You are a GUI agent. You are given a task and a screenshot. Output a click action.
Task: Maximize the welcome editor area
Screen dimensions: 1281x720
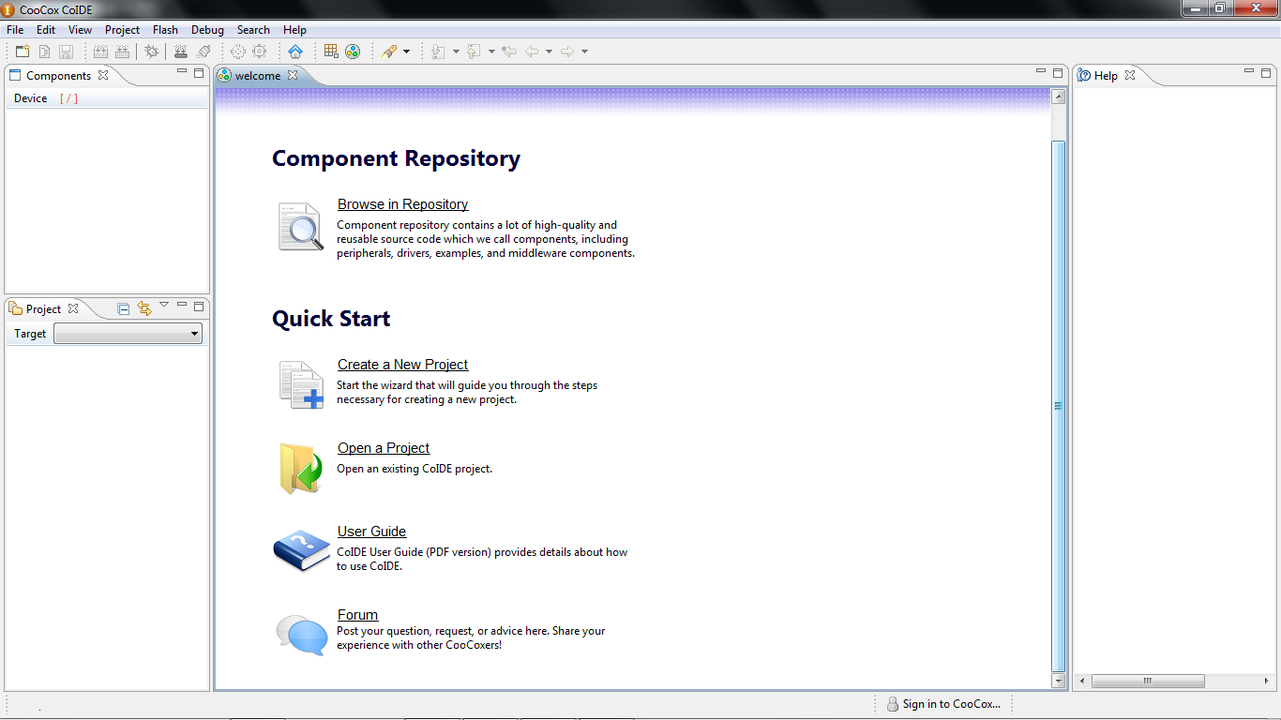[x=1058, y=72]
